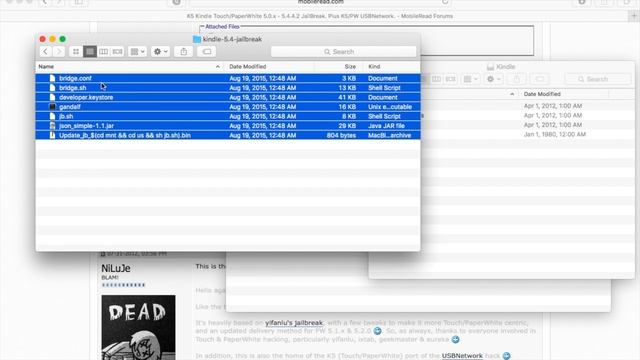640x360 pixels.
Task: Focus the Search field in jailbreak window
Action: point(344,52)
